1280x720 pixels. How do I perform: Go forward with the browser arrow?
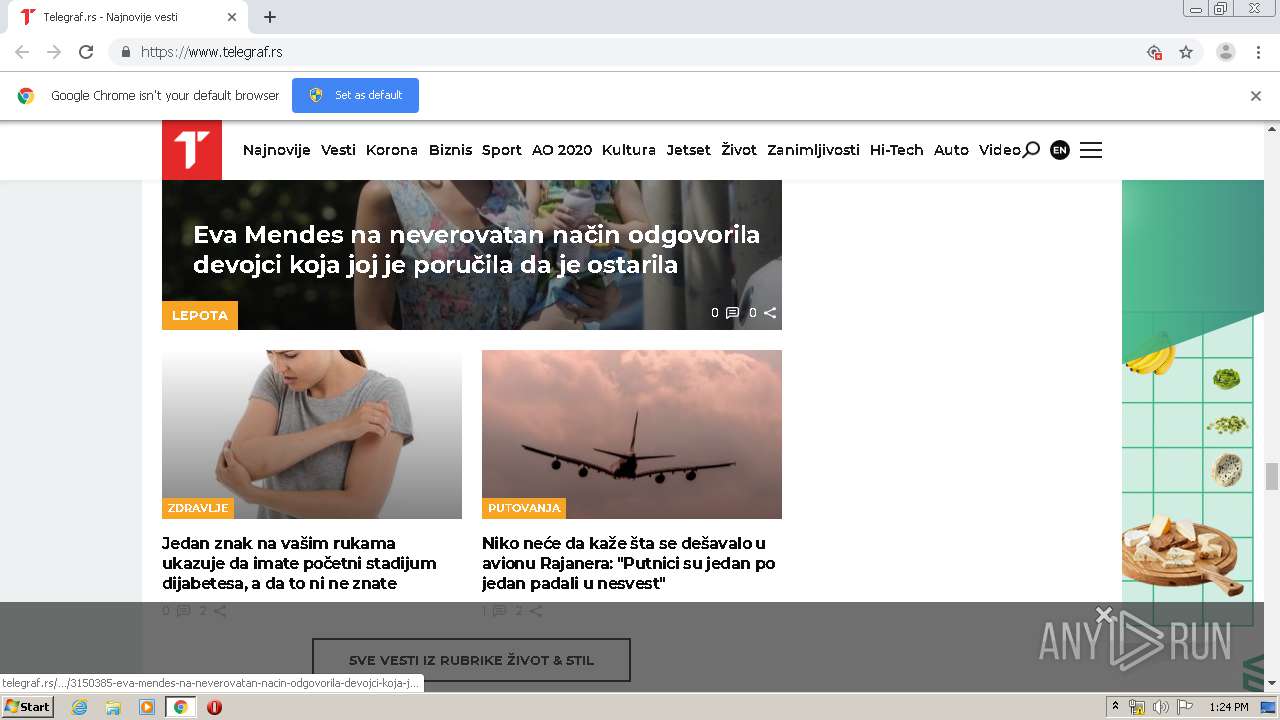tap(54, 52)
